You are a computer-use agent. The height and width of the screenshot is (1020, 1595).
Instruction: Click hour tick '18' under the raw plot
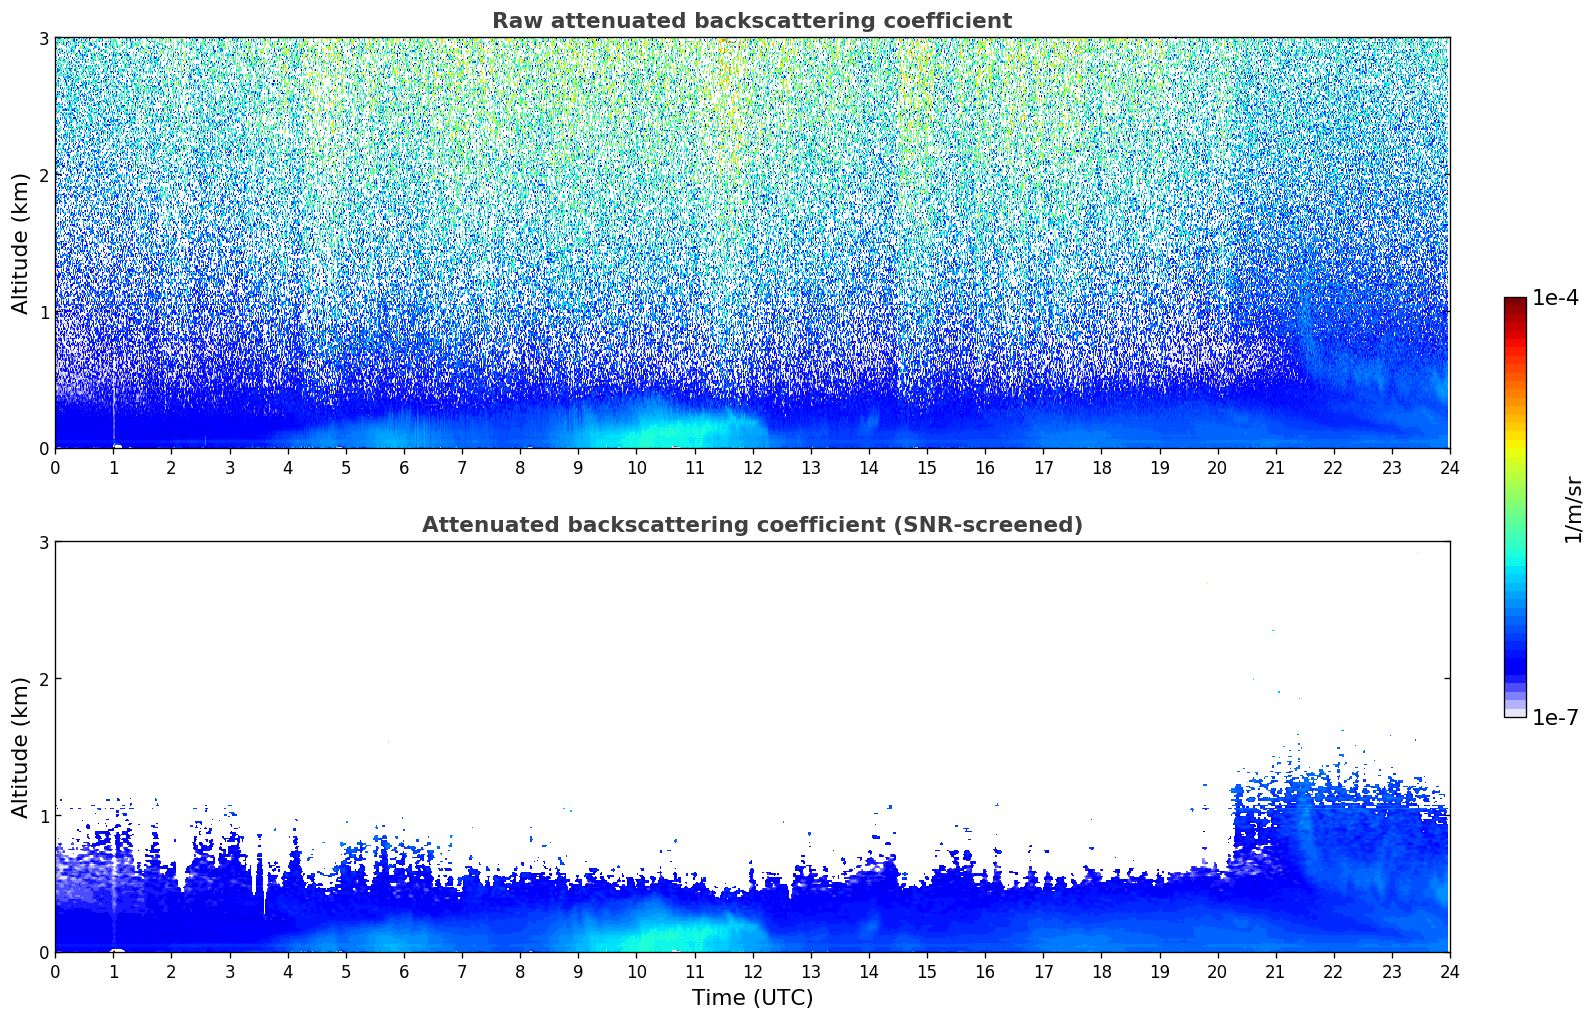point(1101,467)
